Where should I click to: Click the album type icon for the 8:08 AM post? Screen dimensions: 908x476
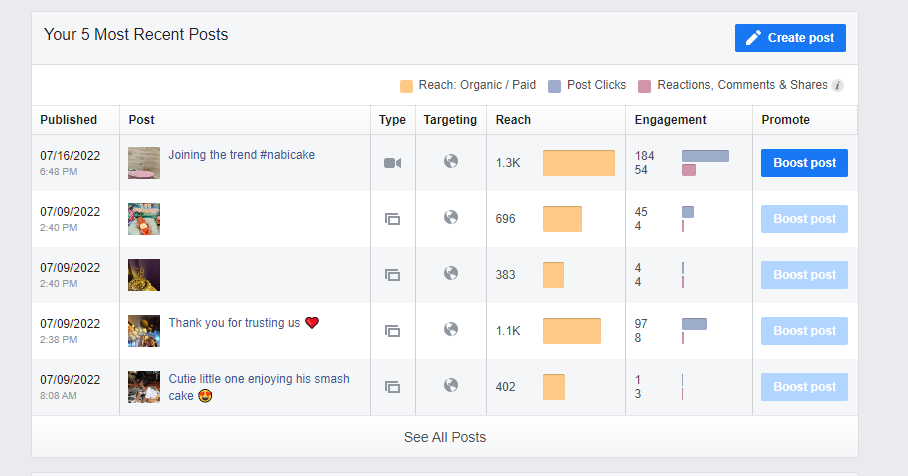(x=393, y=387)
